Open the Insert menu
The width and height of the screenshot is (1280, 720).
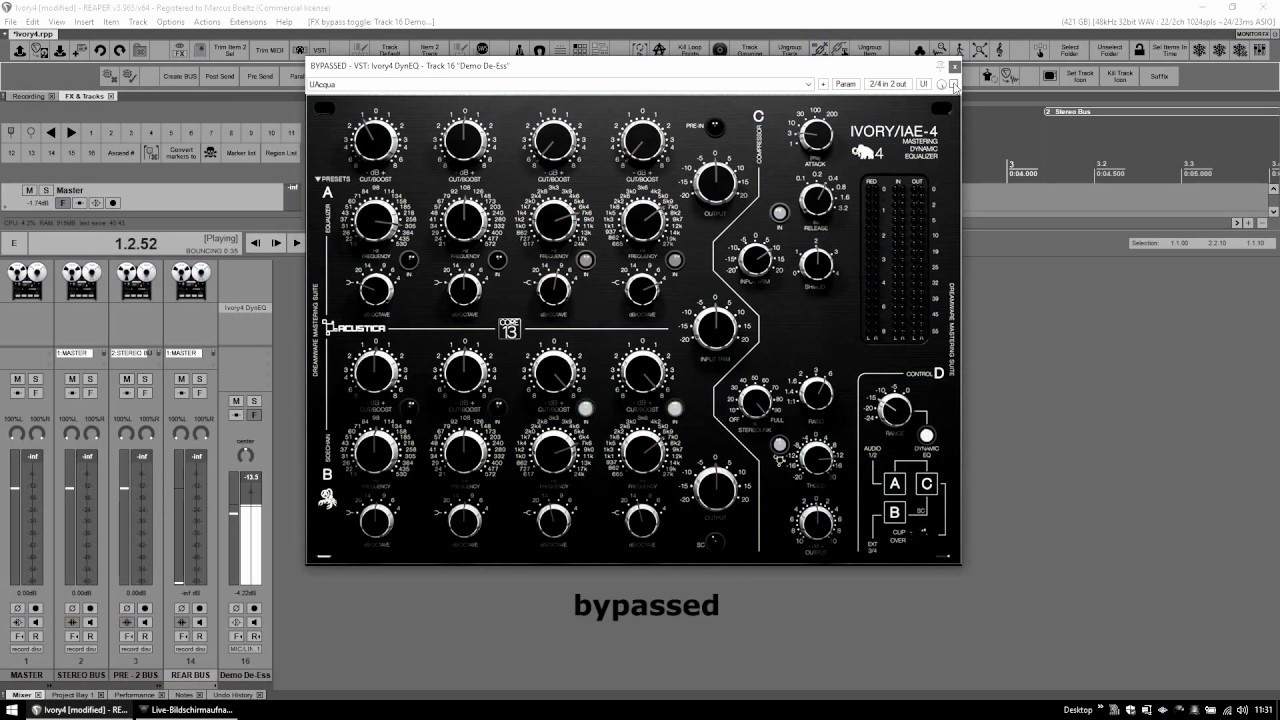[84, 21]
